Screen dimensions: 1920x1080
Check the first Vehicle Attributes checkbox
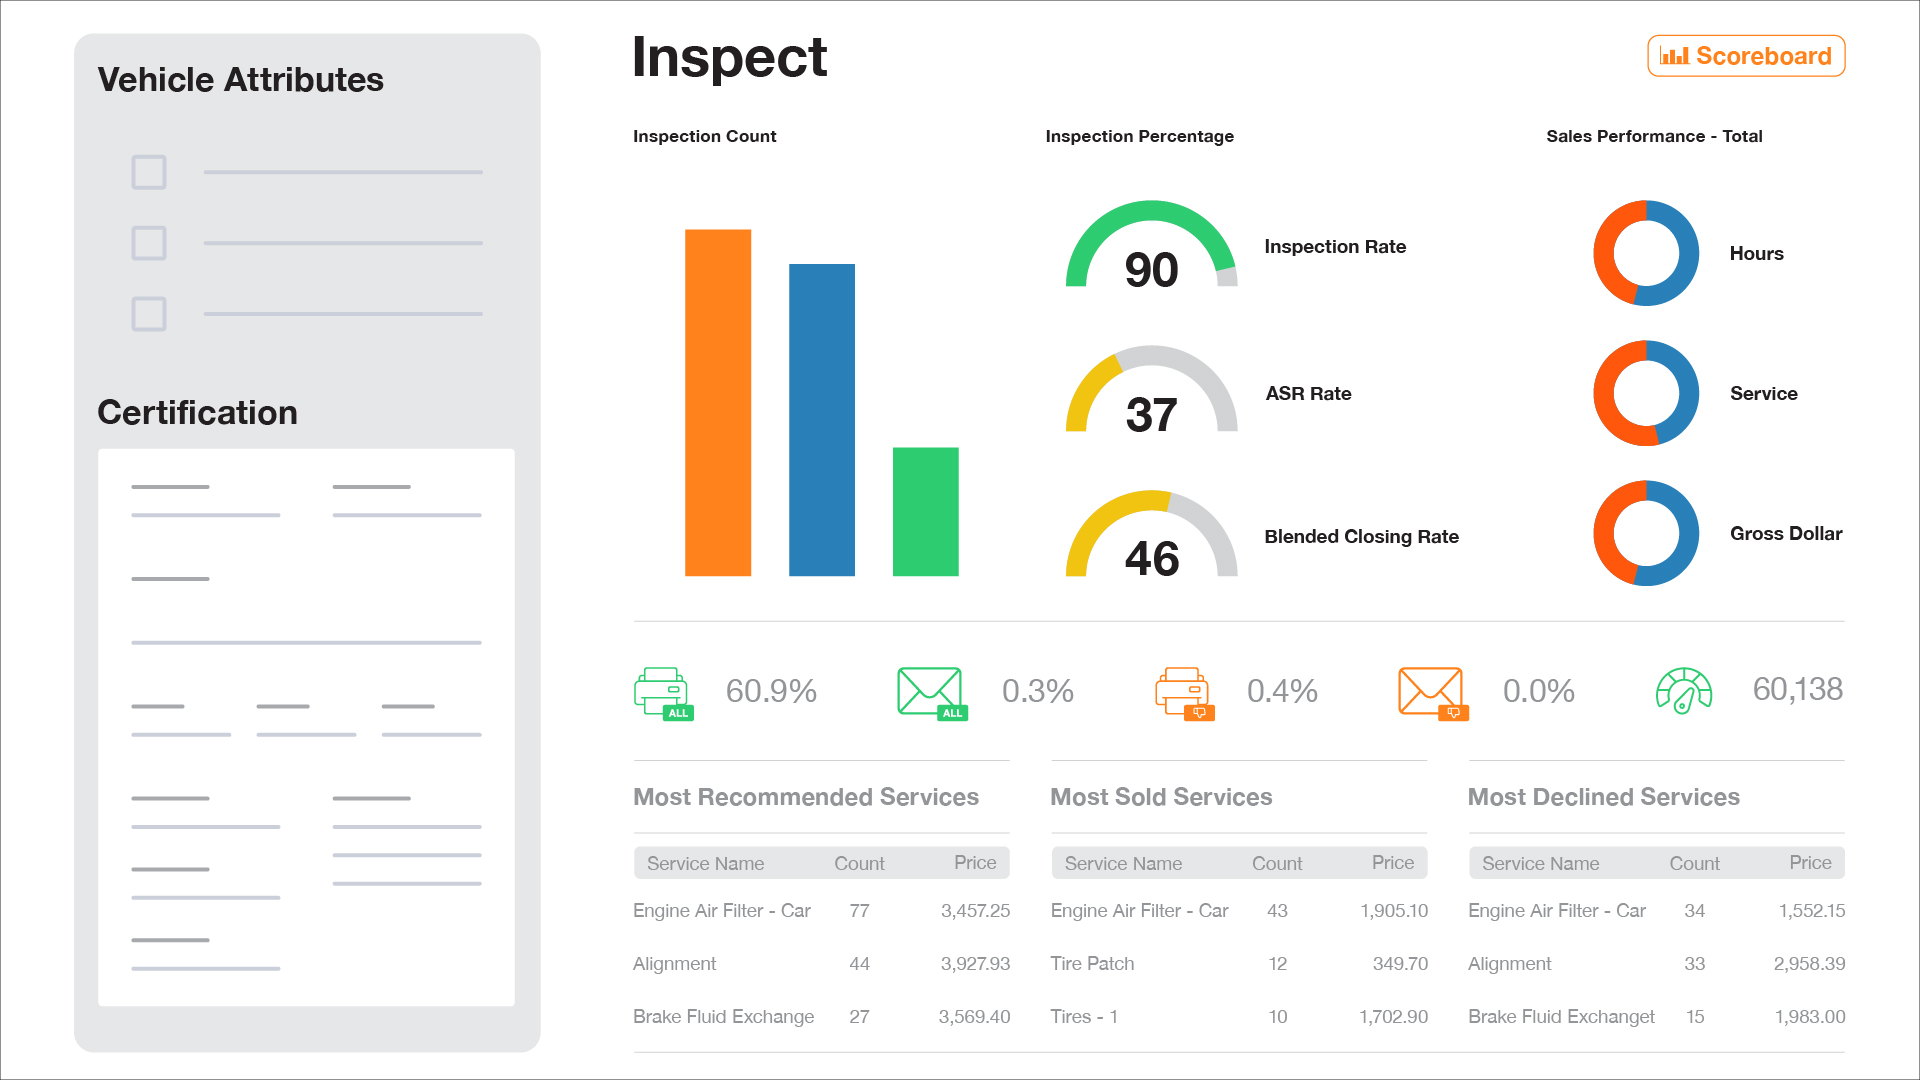(x=148, y=172)
